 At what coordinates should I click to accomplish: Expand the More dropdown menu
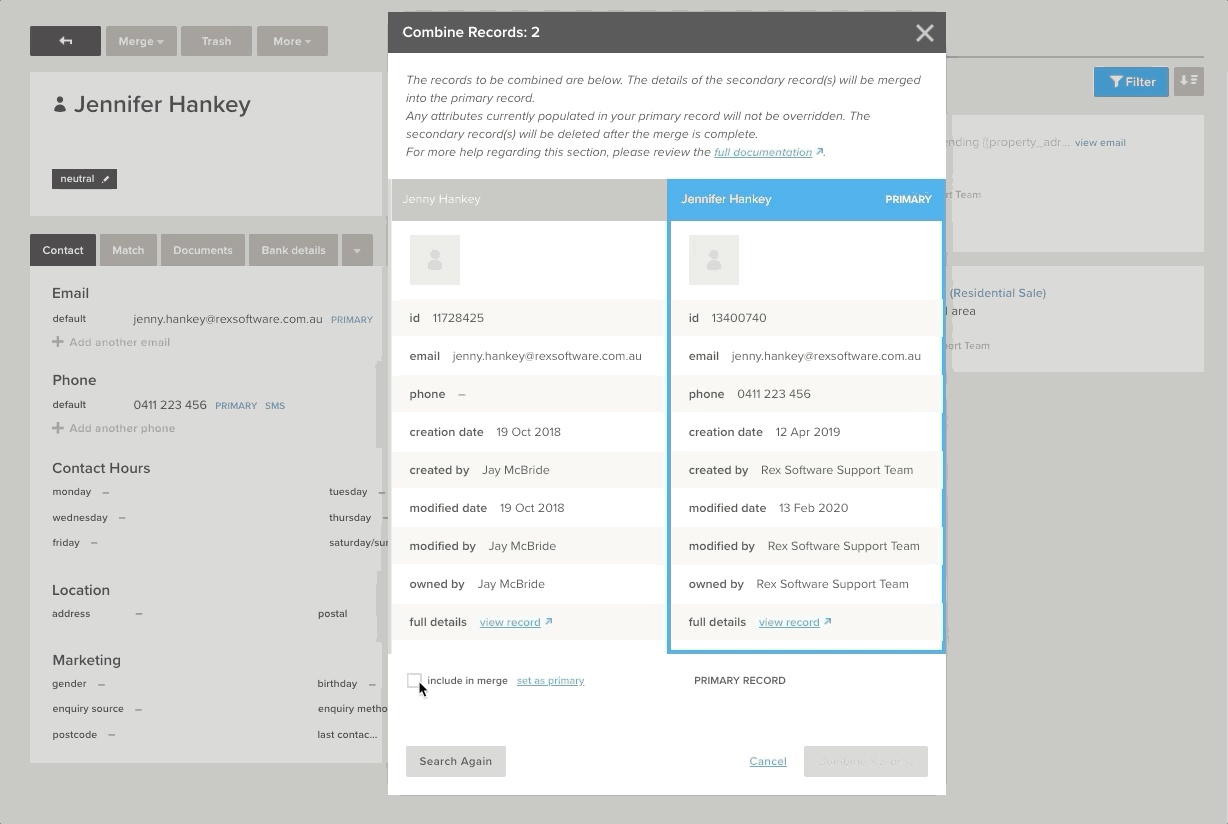[292, 41]
